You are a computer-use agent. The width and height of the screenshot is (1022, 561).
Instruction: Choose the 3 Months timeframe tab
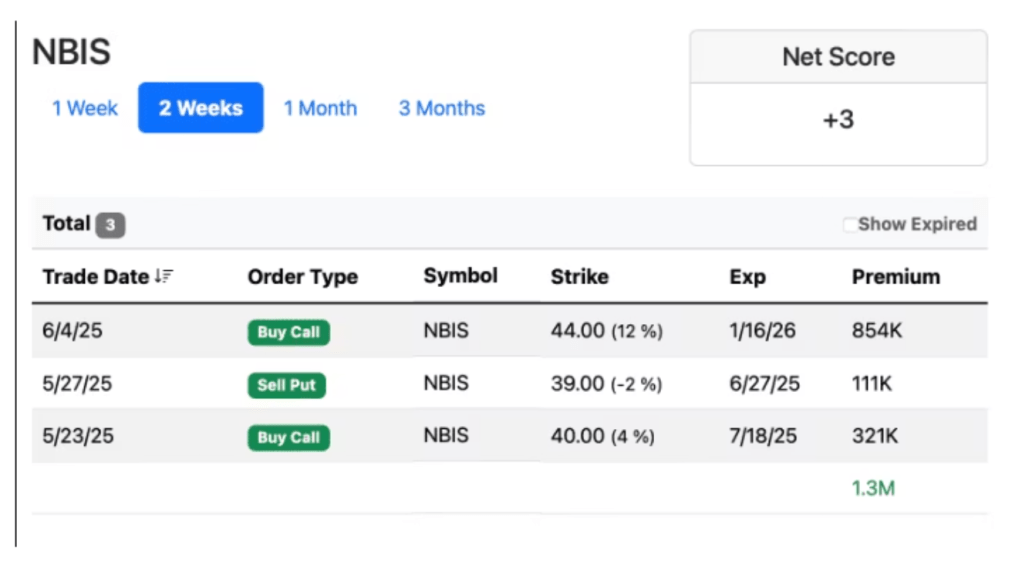441,108
